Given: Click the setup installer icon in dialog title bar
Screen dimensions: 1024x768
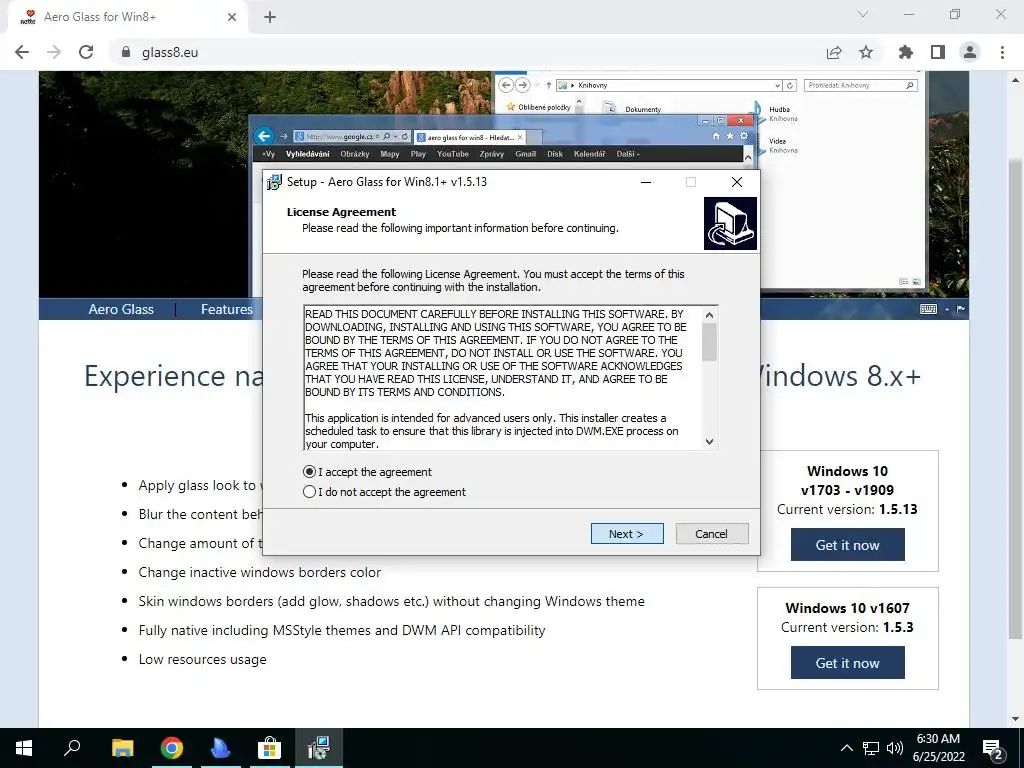Looking at the screenshot, I should (x=275, y=182).
